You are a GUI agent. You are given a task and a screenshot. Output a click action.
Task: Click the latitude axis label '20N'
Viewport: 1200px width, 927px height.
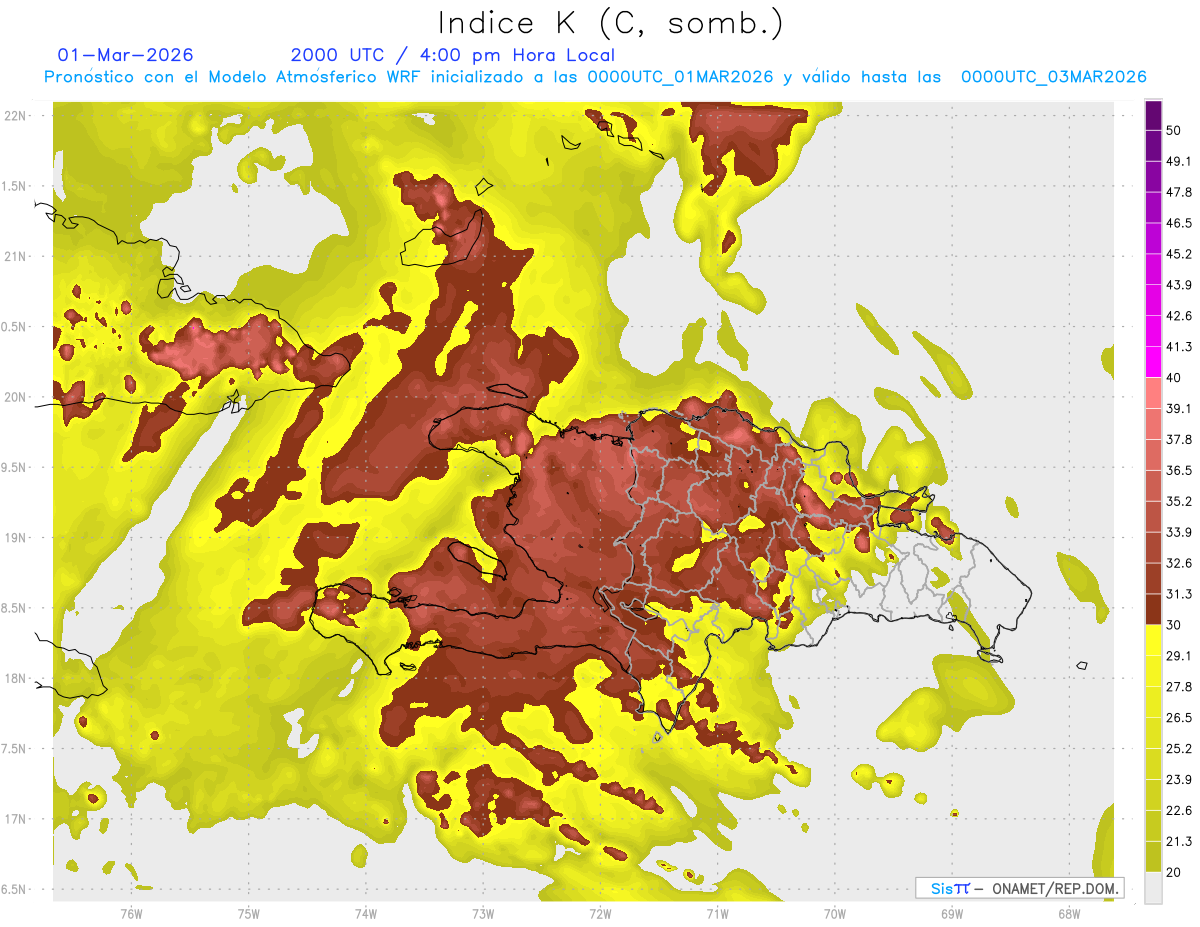tap(15, 398)
